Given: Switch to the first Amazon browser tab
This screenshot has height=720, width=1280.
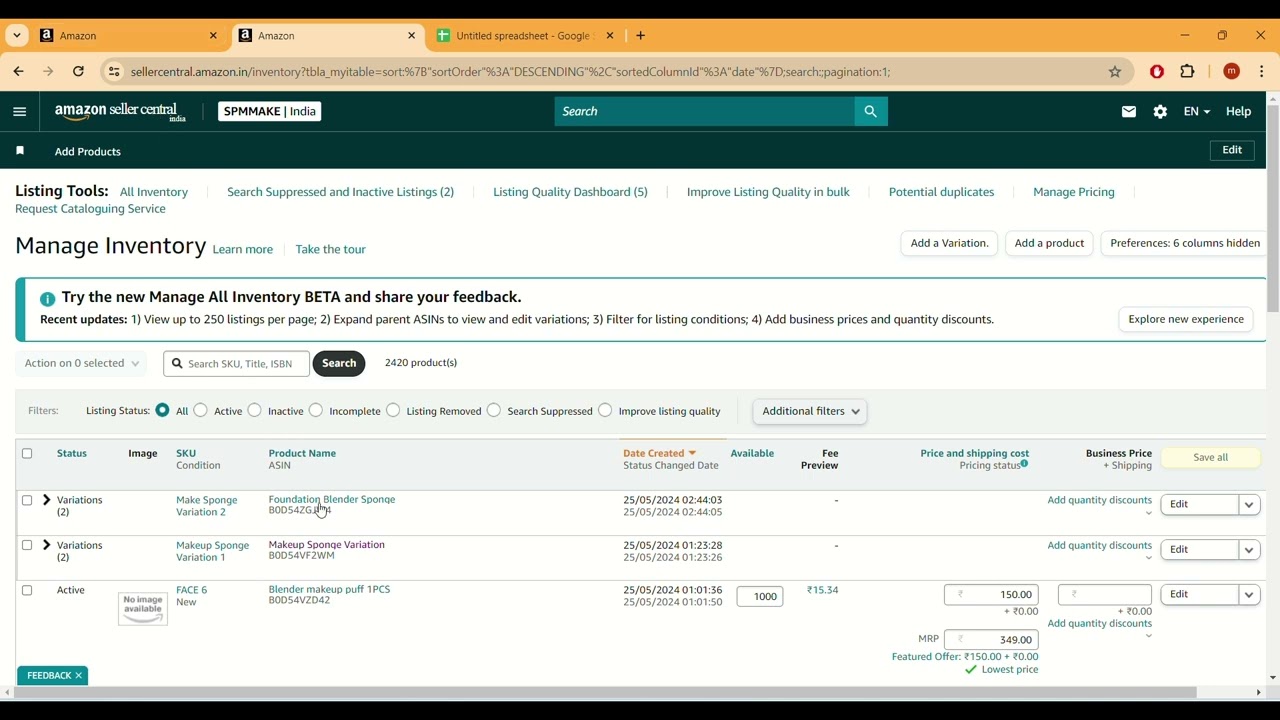Looking at the screenshot, I should click(129, 36).
